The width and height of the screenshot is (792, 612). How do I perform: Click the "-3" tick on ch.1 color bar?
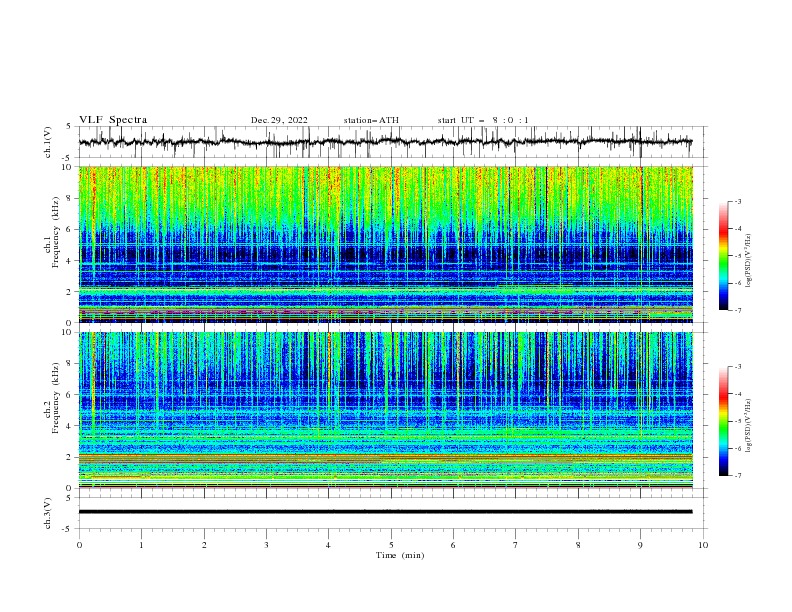[737, 201]
